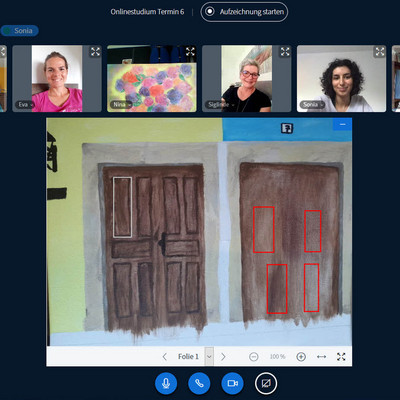Expand Nina's webcam to fullscreen
The width and height of the screenshot is (400, 400).
(x=190, y=52)
